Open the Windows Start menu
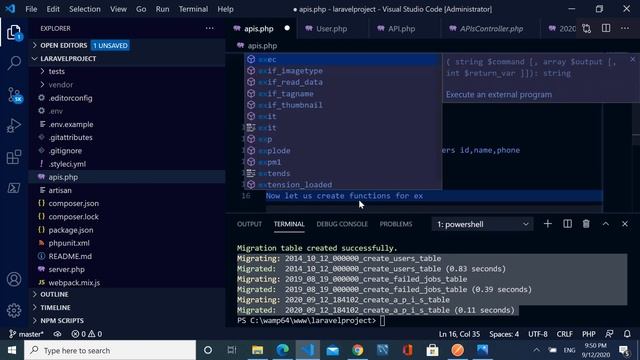Screen dimensions: 640x360 [12, 350]
